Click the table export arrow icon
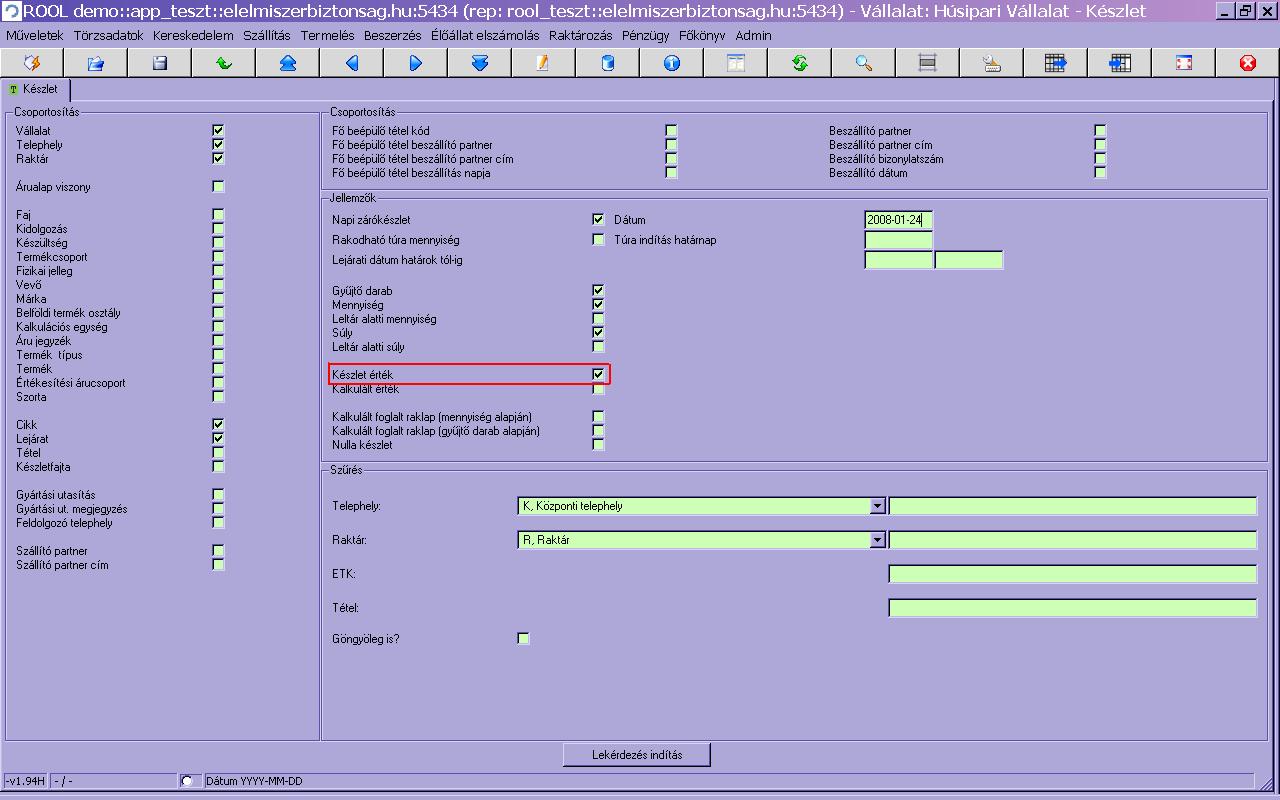This screenshot has height=800, width=1280. [1056, 63]
